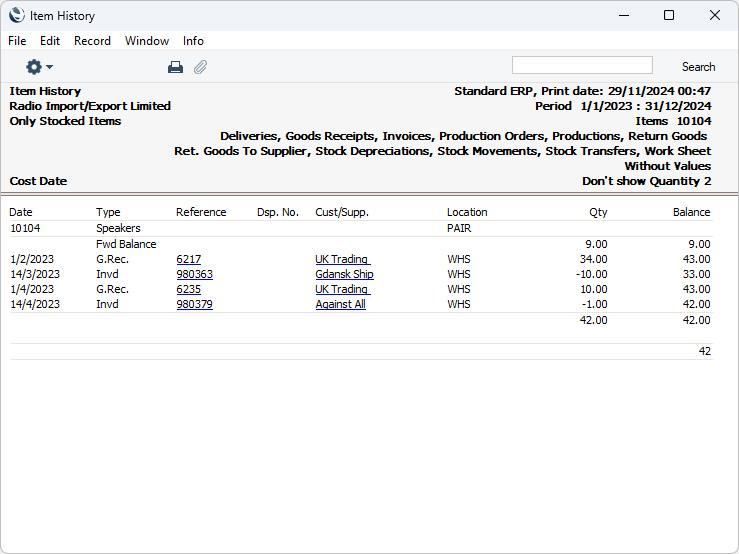Click the date 14/3/2023

(x=35, y=274)
